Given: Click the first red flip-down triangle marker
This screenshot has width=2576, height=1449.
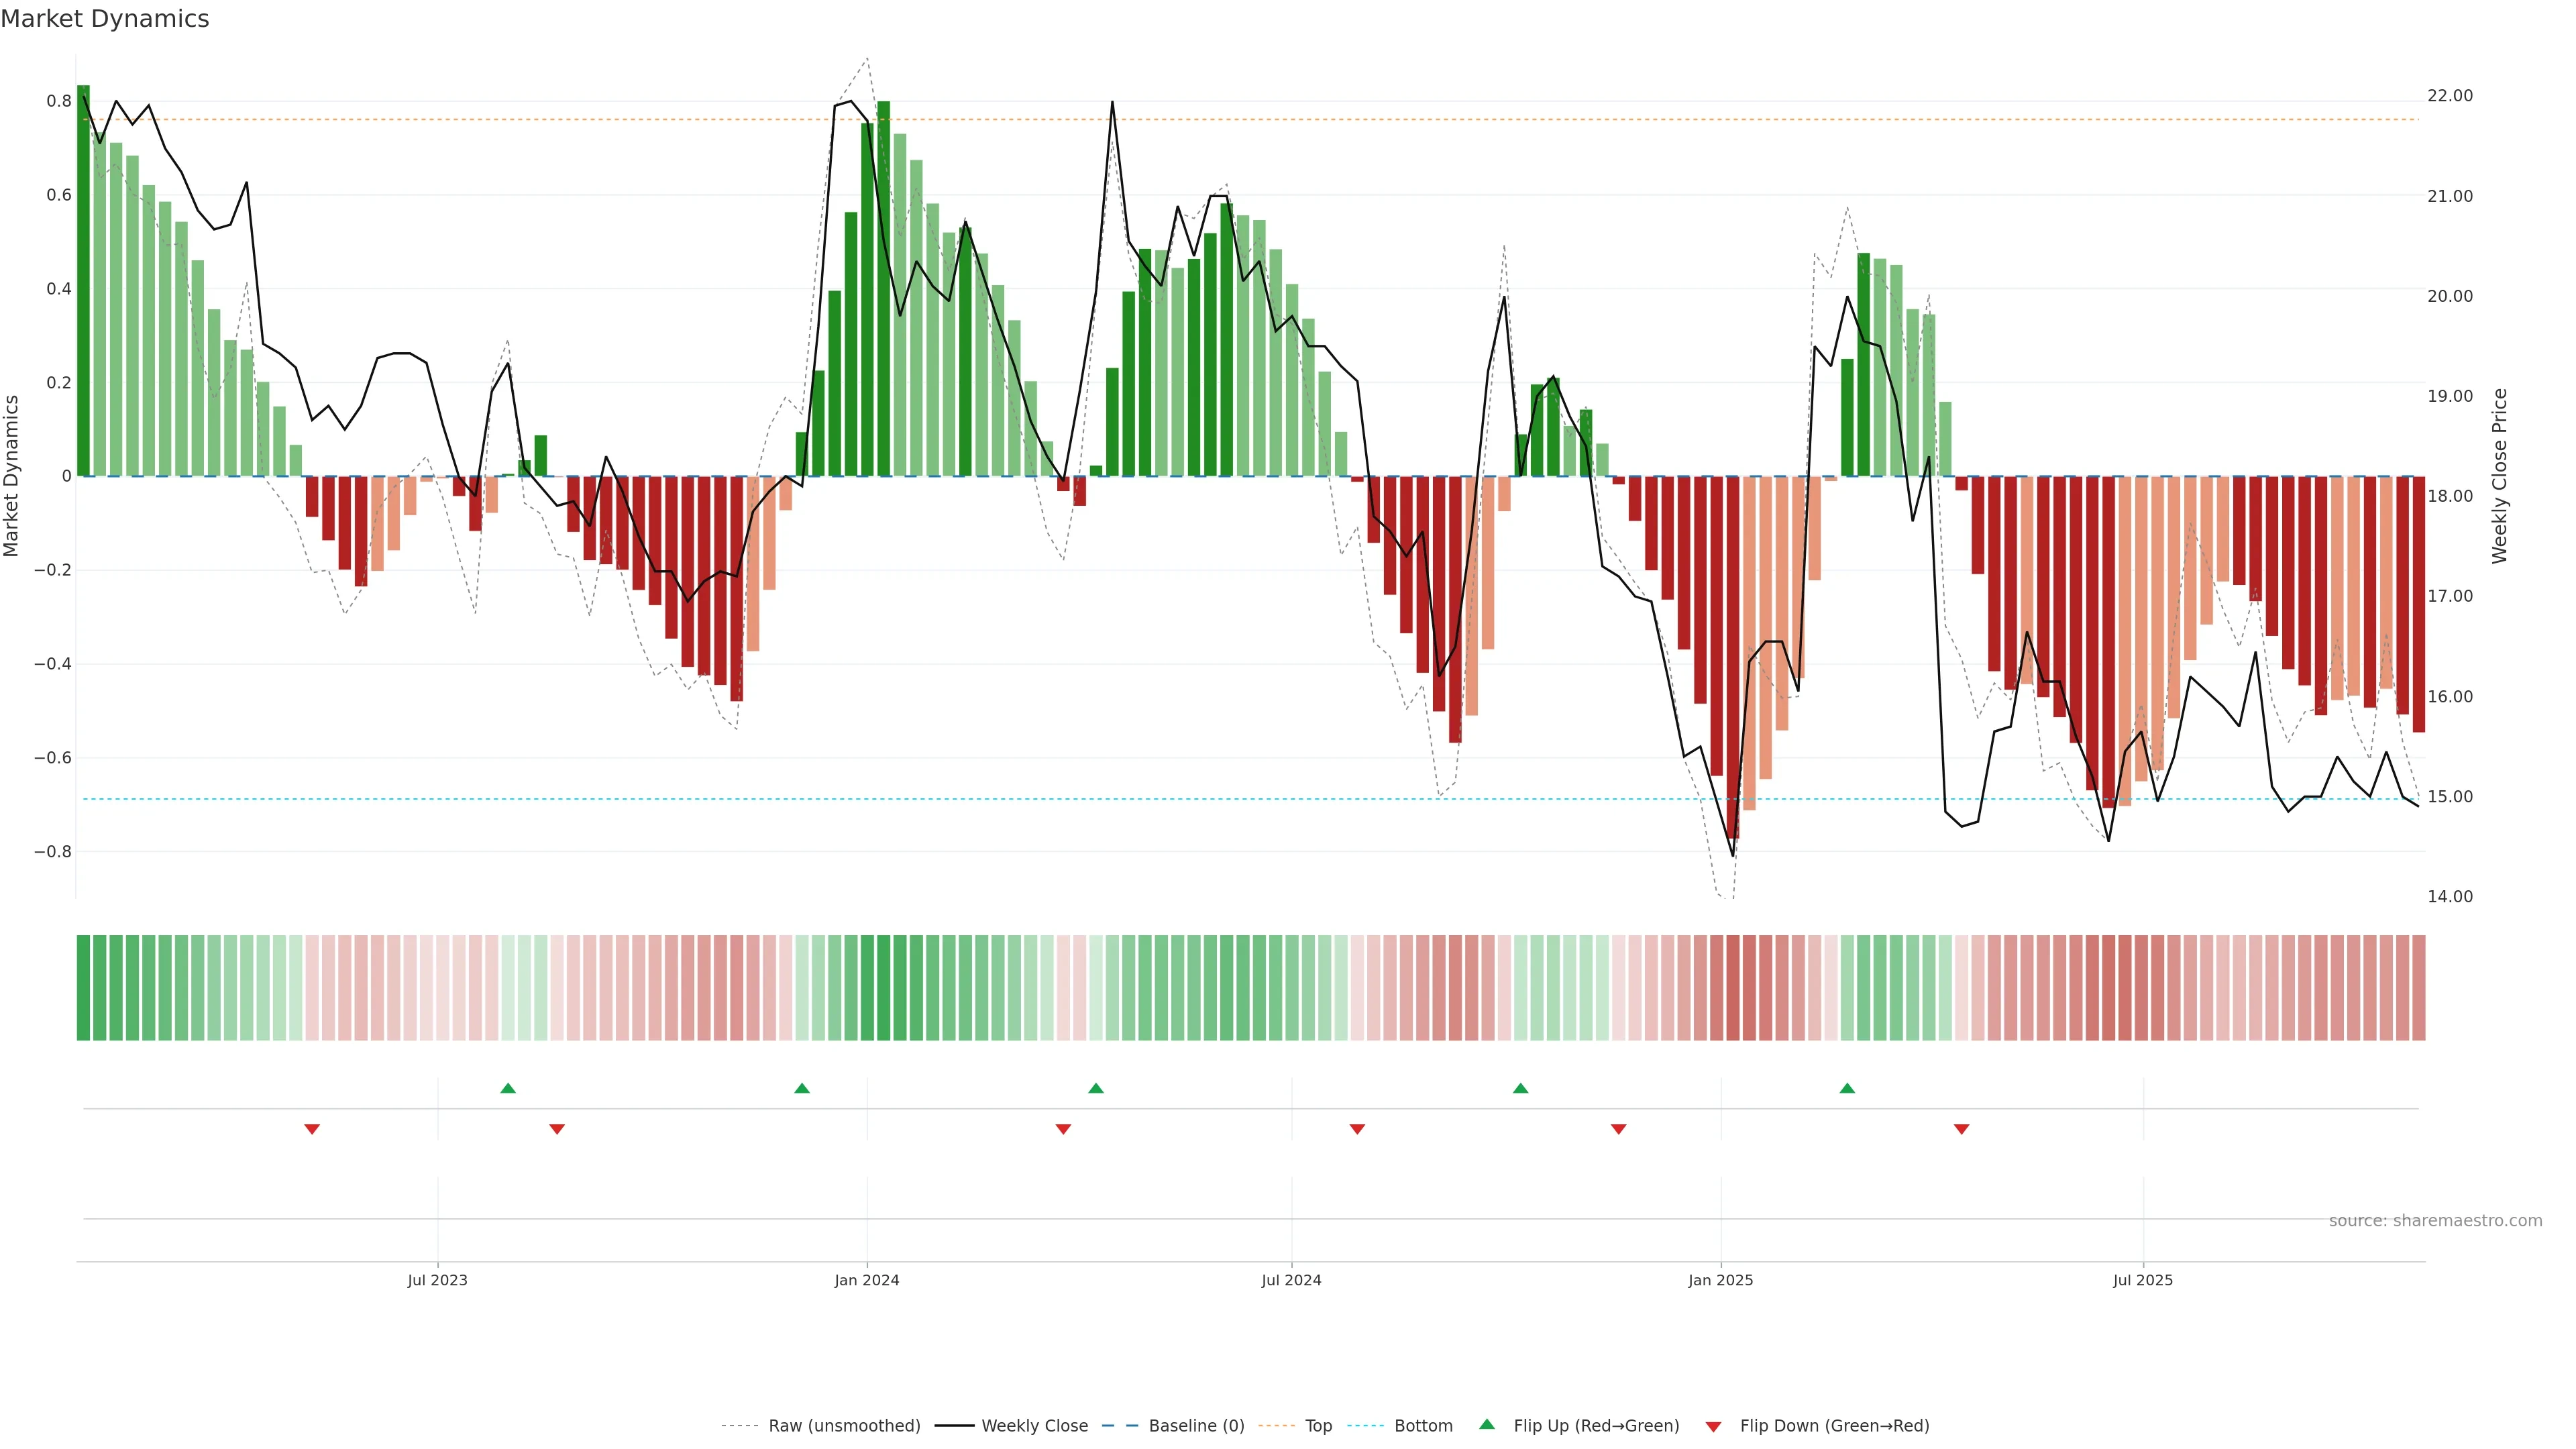Looking at the screenshot, I should tap(312, 1129).
